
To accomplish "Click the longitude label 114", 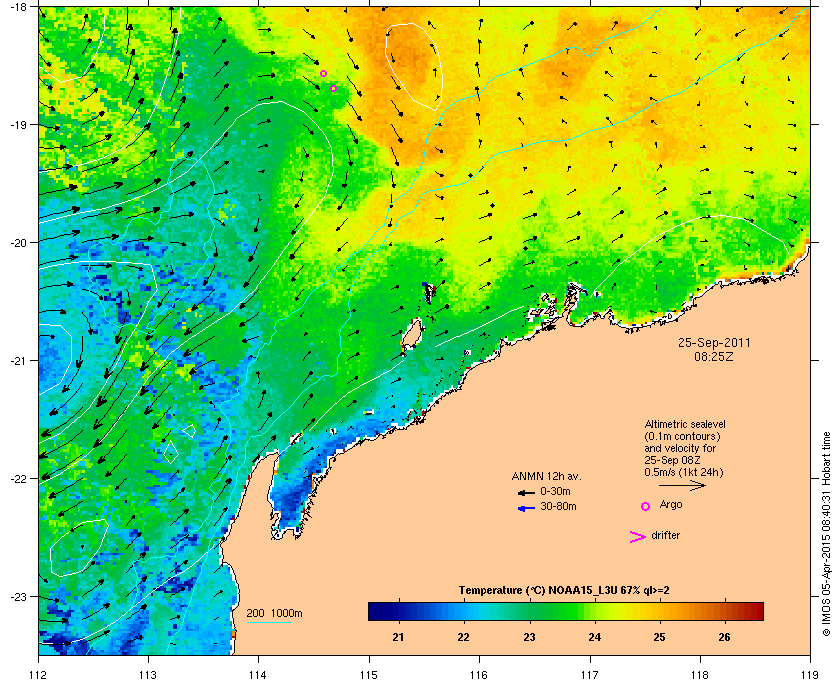I will (258, 674).
